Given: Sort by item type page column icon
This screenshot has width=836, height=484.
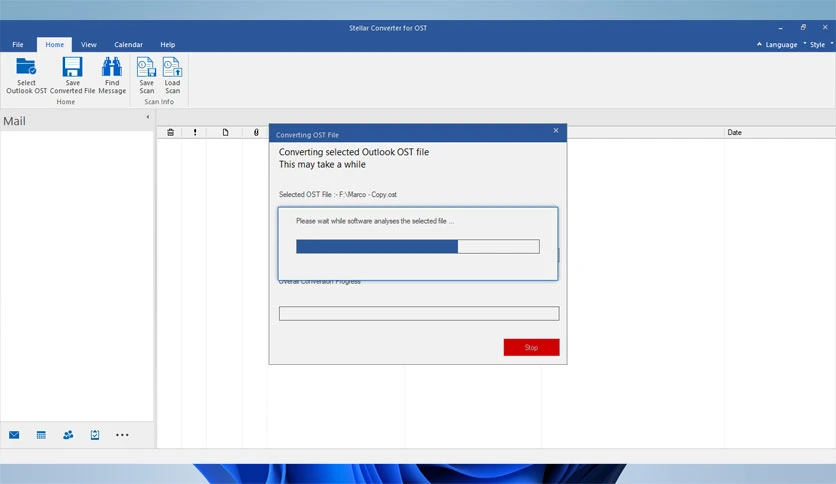Looking at the screenshot, I should pyautogui.click(x=226, y=132).
